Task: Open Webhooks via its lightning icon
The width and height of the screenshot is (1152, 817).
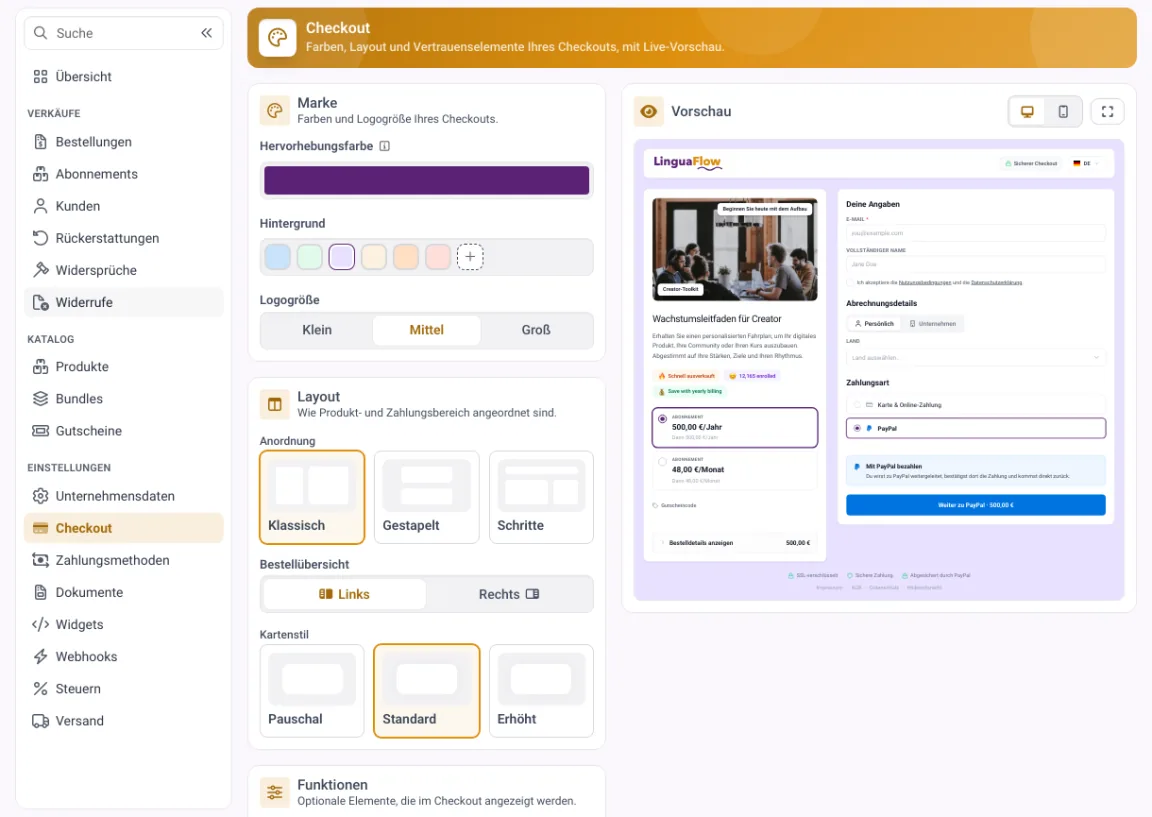Action: pos(40,657)
